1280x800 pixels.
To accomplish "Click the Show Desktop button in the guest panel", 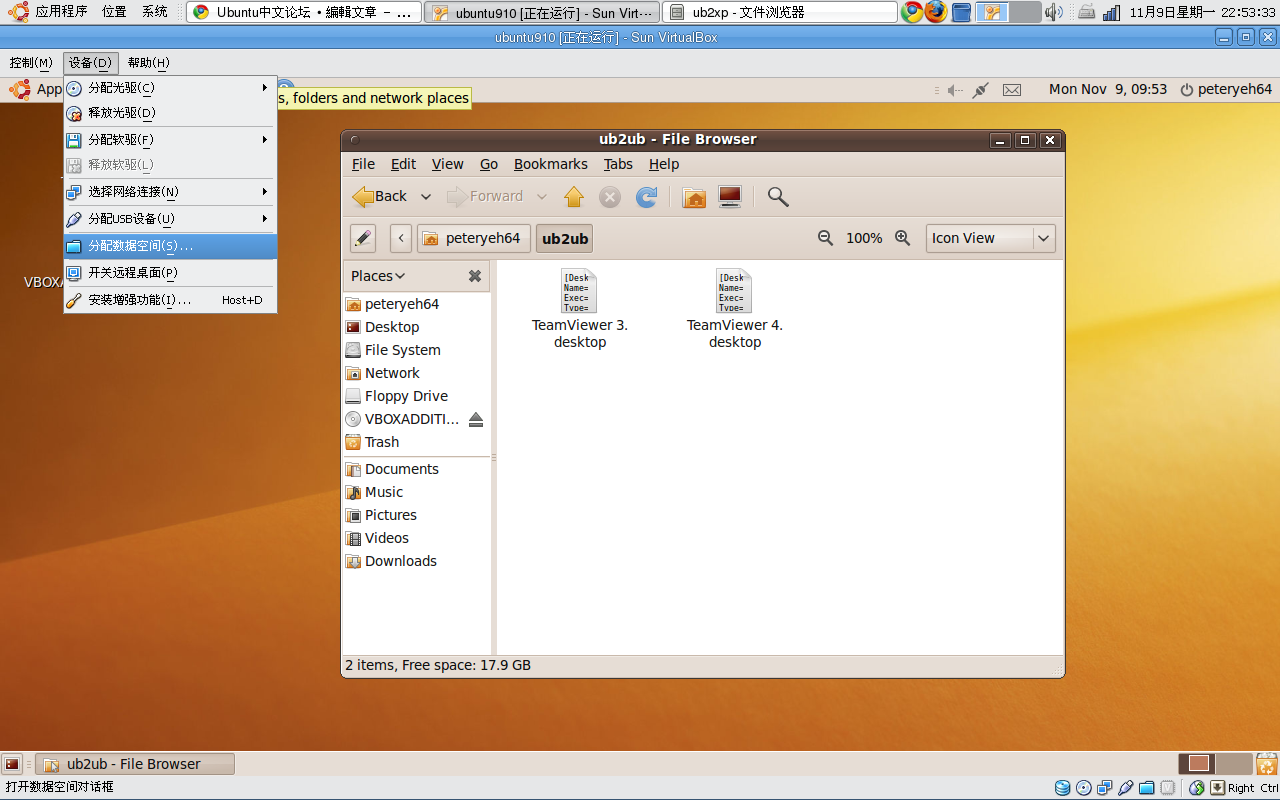I will coord(12,764).
